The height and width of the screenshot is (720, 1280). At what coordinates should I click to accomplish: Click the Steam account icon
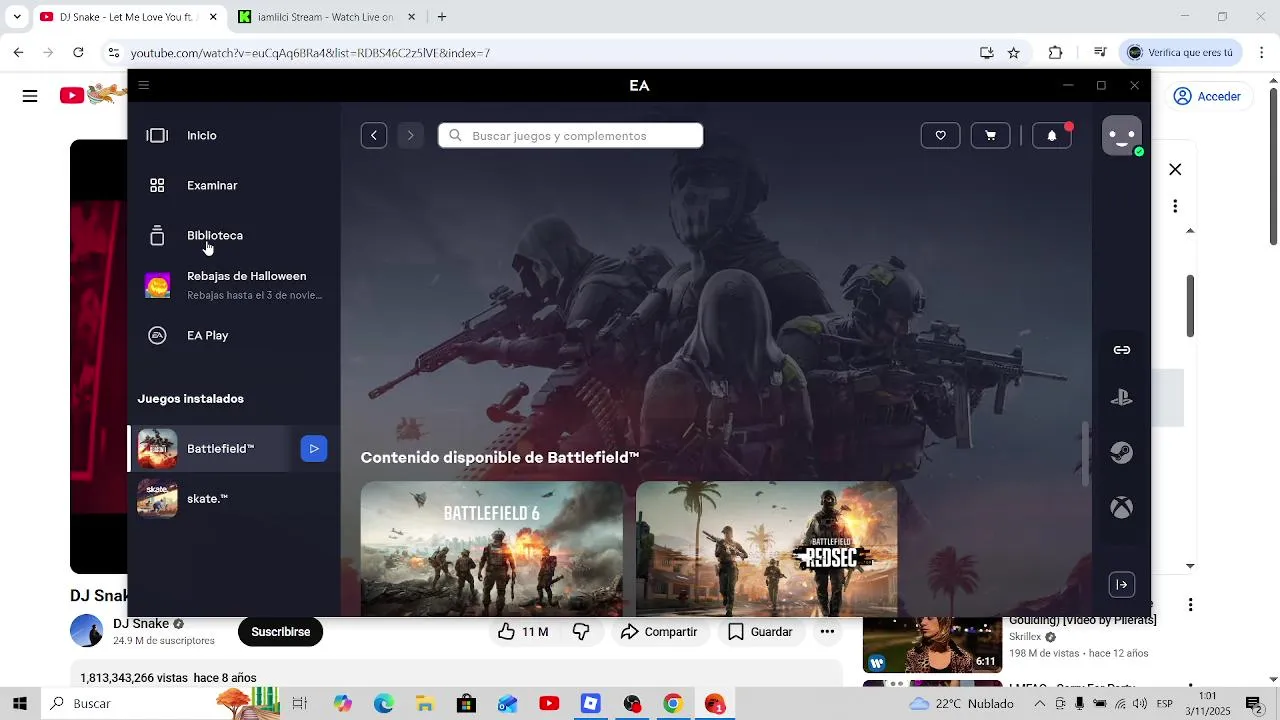pyautogui.click(x=1122, y=453)
